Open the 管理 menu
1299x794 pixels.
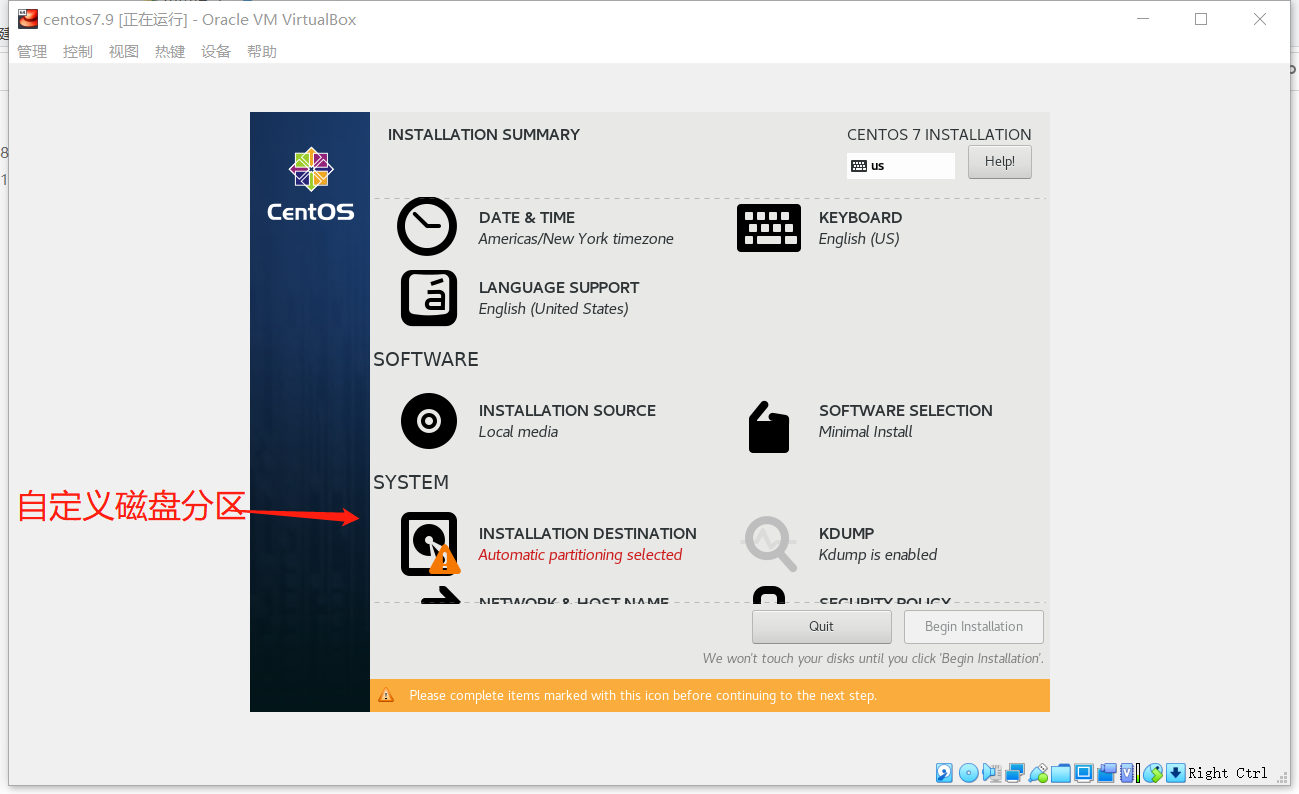(32, 52)
